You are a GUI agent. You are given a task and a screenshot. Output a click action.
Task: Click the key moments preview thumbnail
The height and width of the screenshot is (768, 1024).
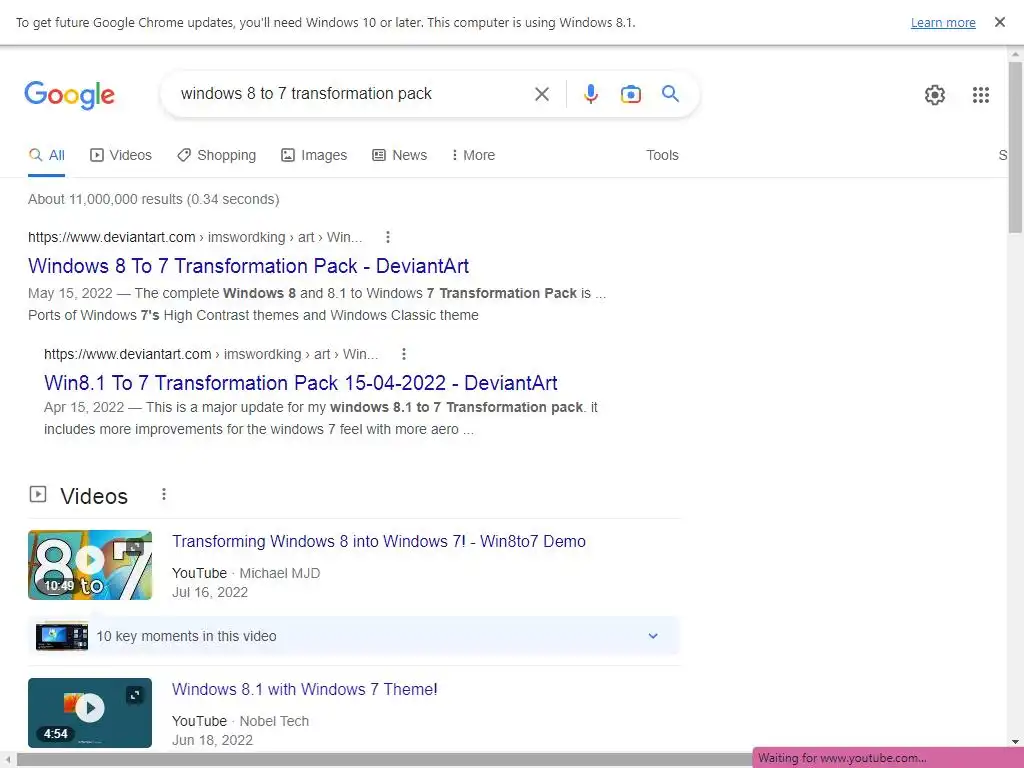point(62,636)
